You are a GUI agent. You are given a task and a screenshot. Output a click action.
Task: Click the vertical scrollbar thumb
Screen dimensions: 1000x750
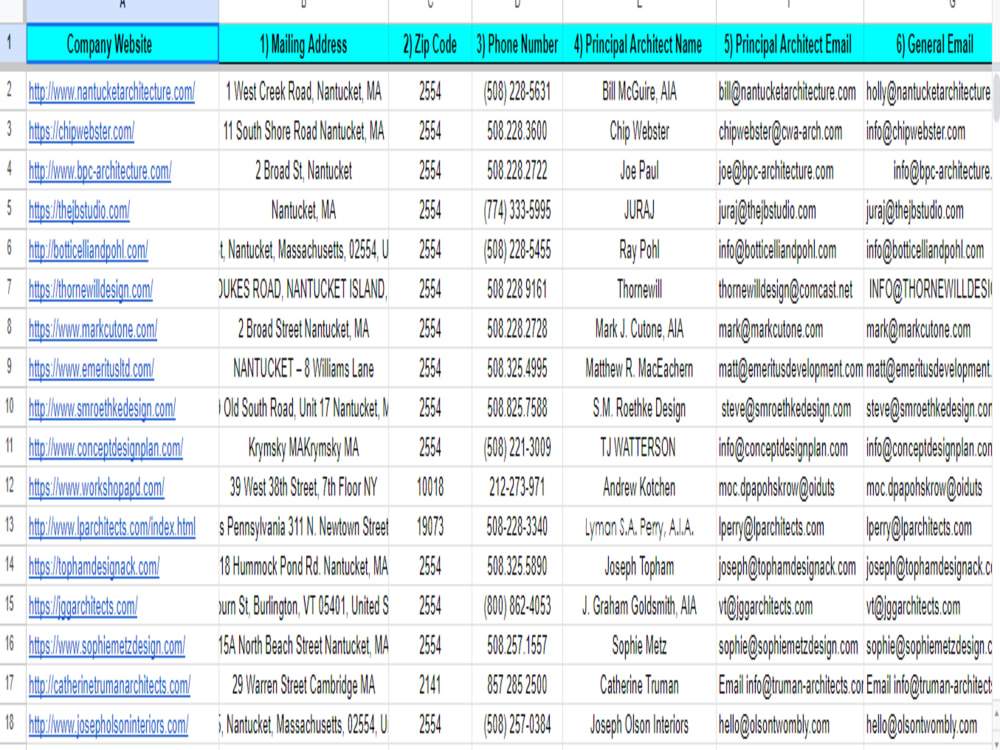[x=996, y=96]
